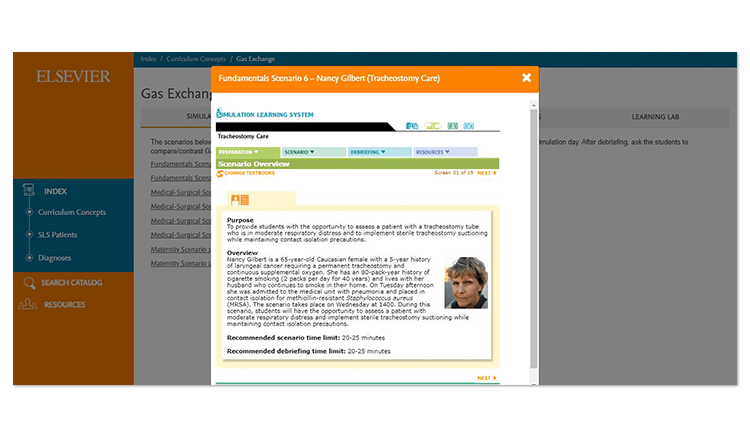Click the orange Change Textbooks refresh icon

pos(220,174)
